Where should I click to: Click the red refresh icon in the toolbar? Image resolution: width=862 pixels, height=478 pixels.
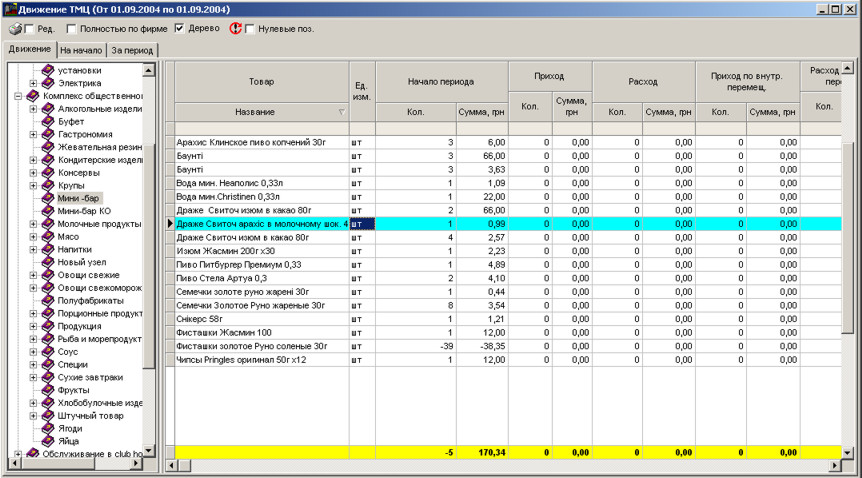(235, 28)
